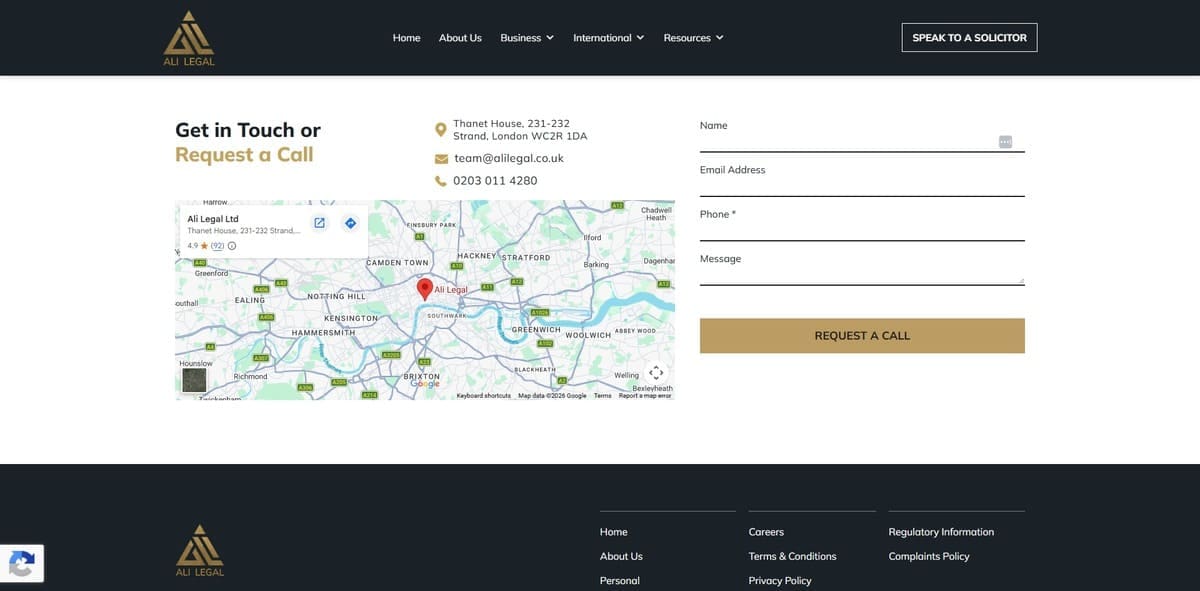The height and width of the screenshot is (591, 1200).
Task: Open the Regulatory Information link
Action: [941, 532]
